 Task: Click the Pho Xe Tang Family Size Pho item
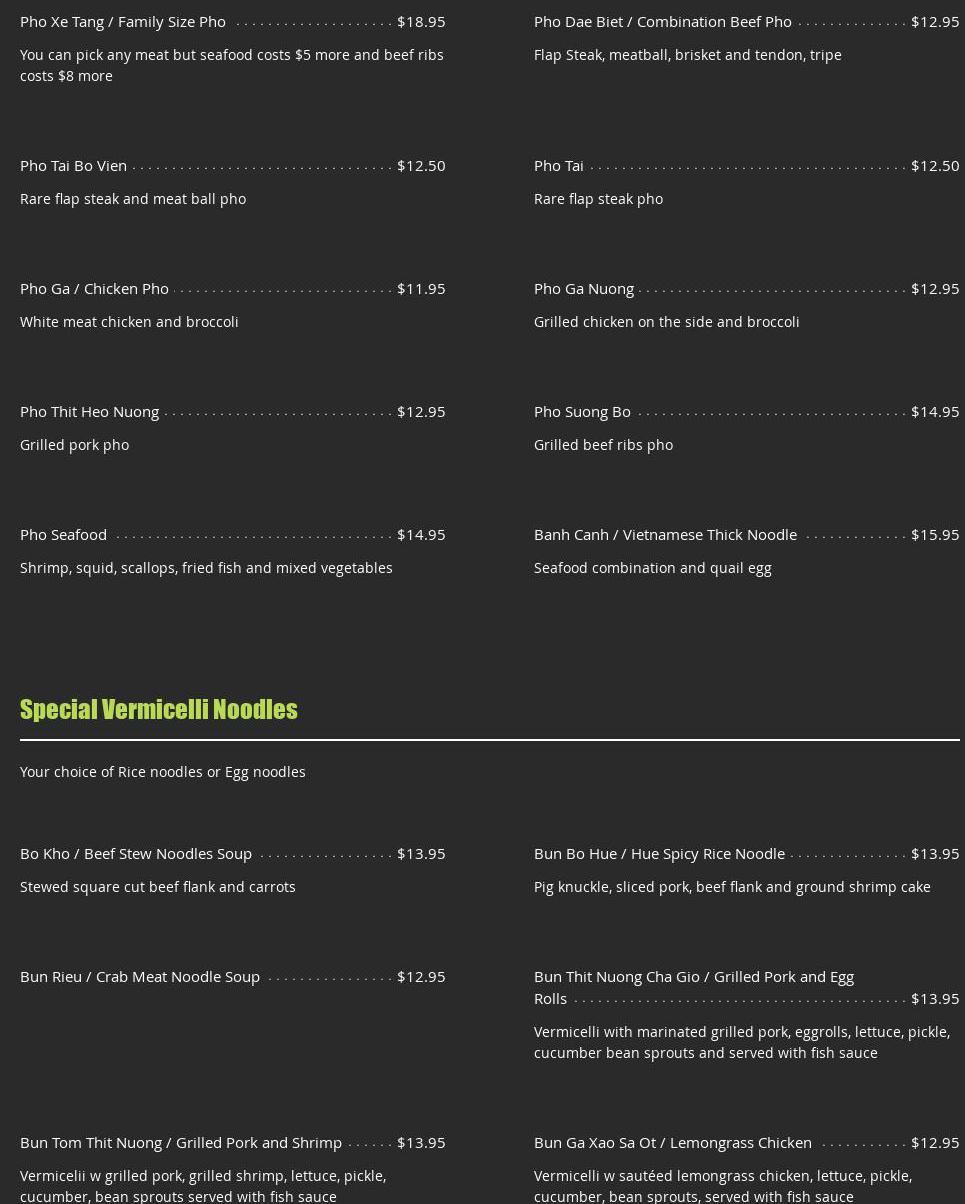click(x=123, y=21)
